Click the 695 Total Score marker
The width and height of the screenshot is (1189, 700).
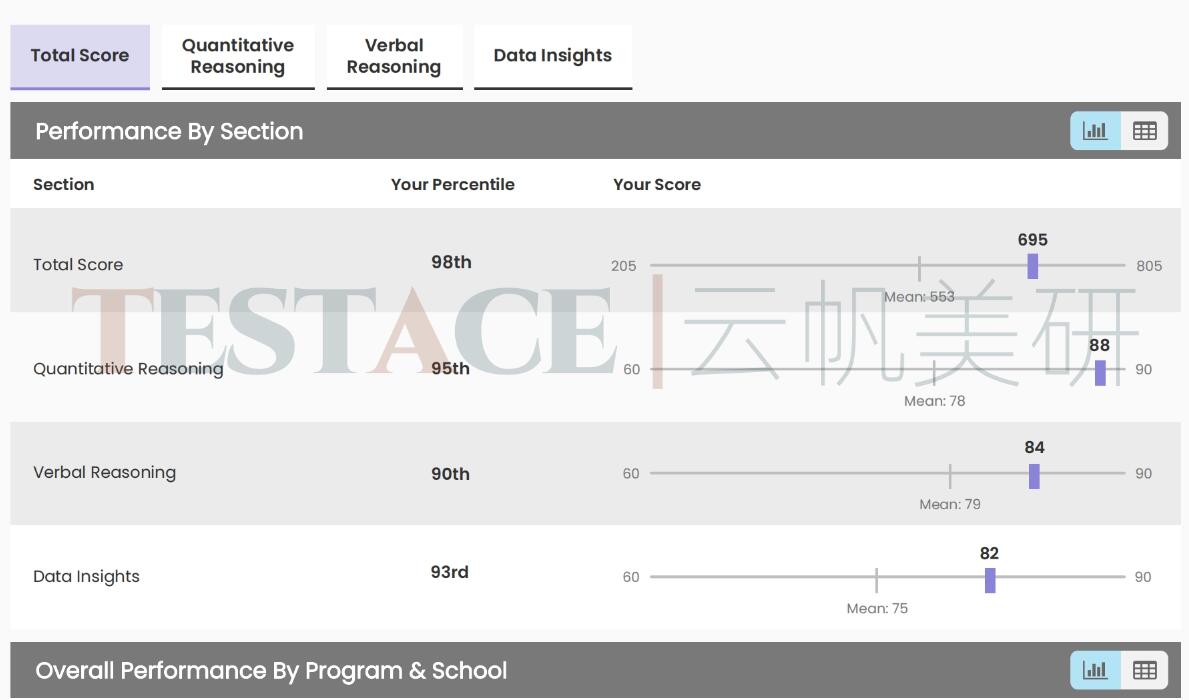click(x=1033, y=266)
